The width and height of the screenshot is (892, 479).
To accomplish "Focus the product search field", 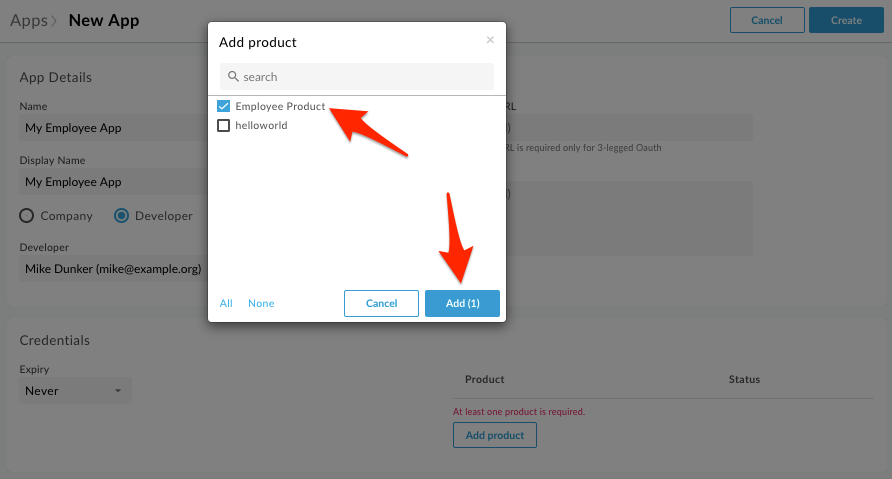I will [357, 76].
